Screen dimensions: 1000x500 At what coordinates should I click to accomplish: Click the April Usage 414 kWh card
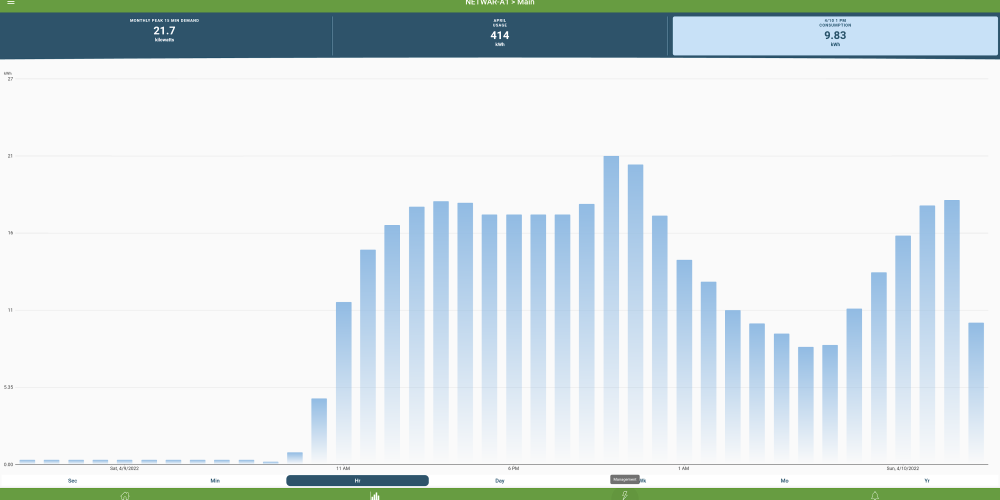499,35
